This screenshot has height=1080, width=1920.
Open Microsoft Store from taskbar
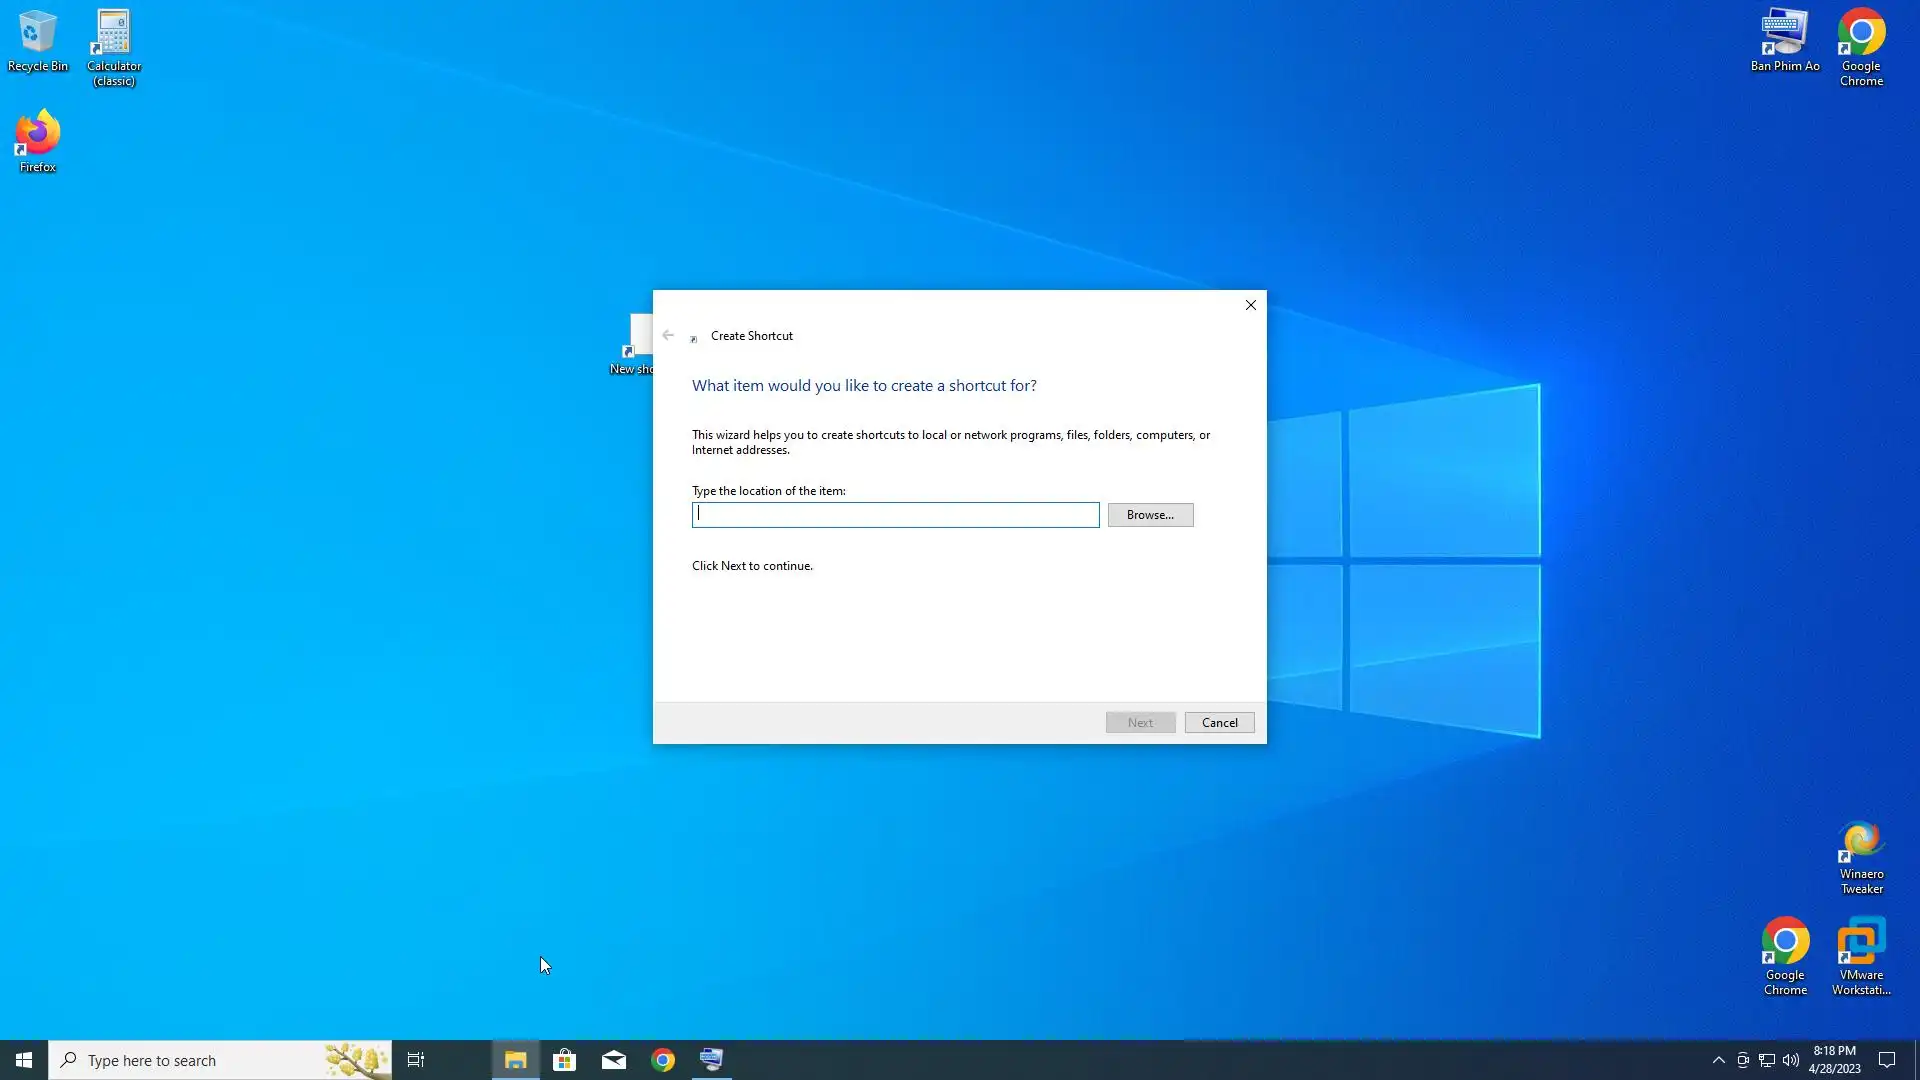[565, 1060]
